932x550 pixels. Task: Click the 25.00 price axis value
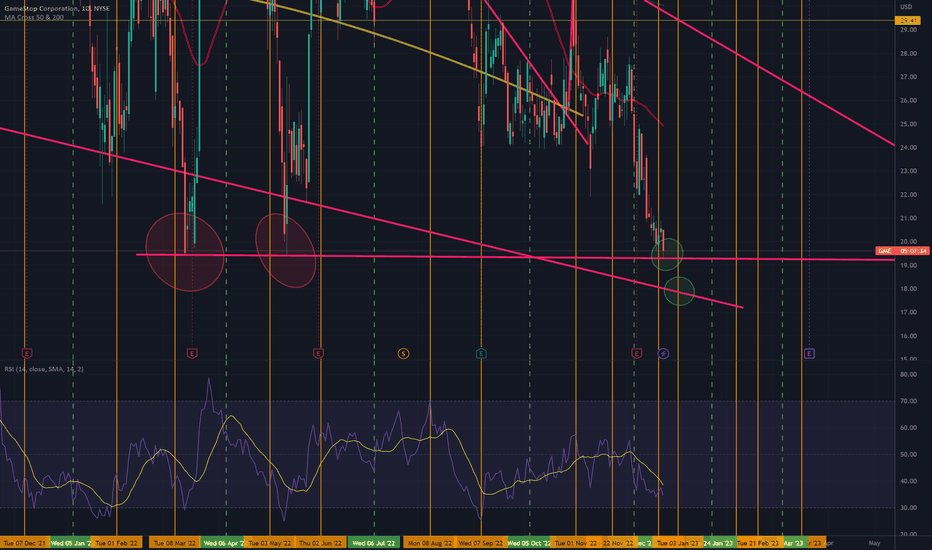(x=908, y=124)
